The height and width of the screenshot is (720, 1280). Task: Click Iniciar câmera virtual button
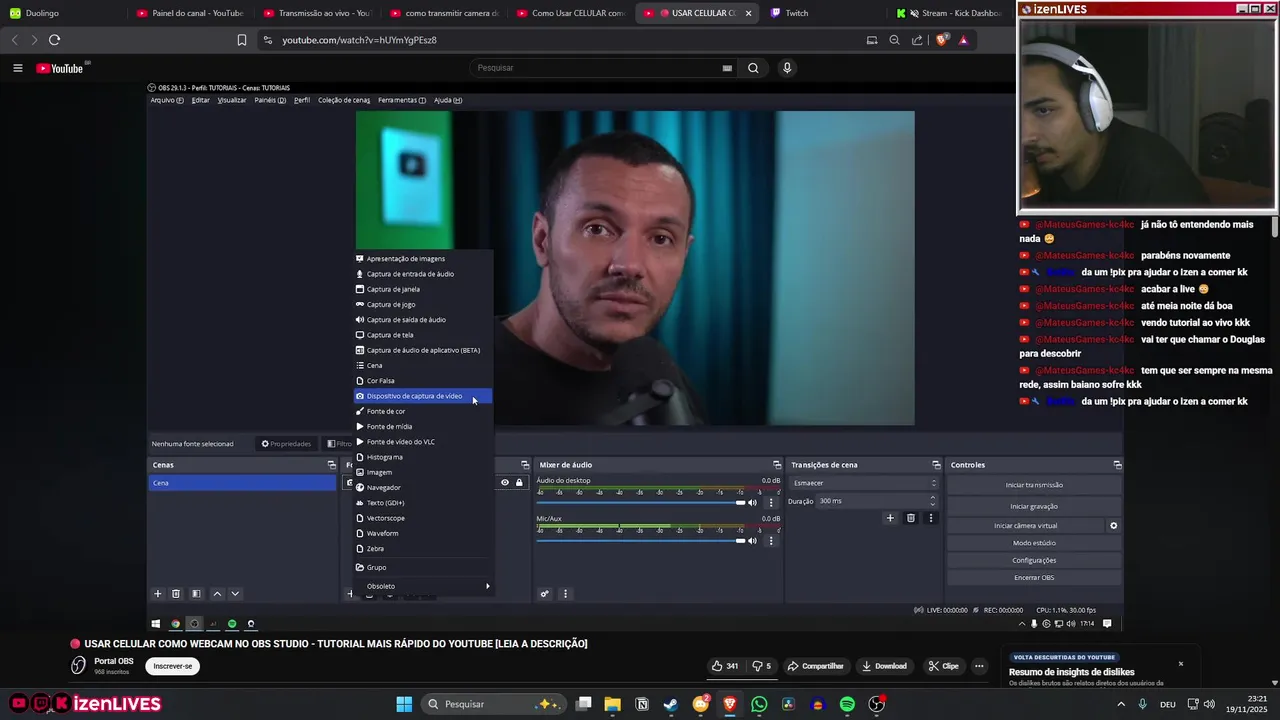(x=1025, y=526)
